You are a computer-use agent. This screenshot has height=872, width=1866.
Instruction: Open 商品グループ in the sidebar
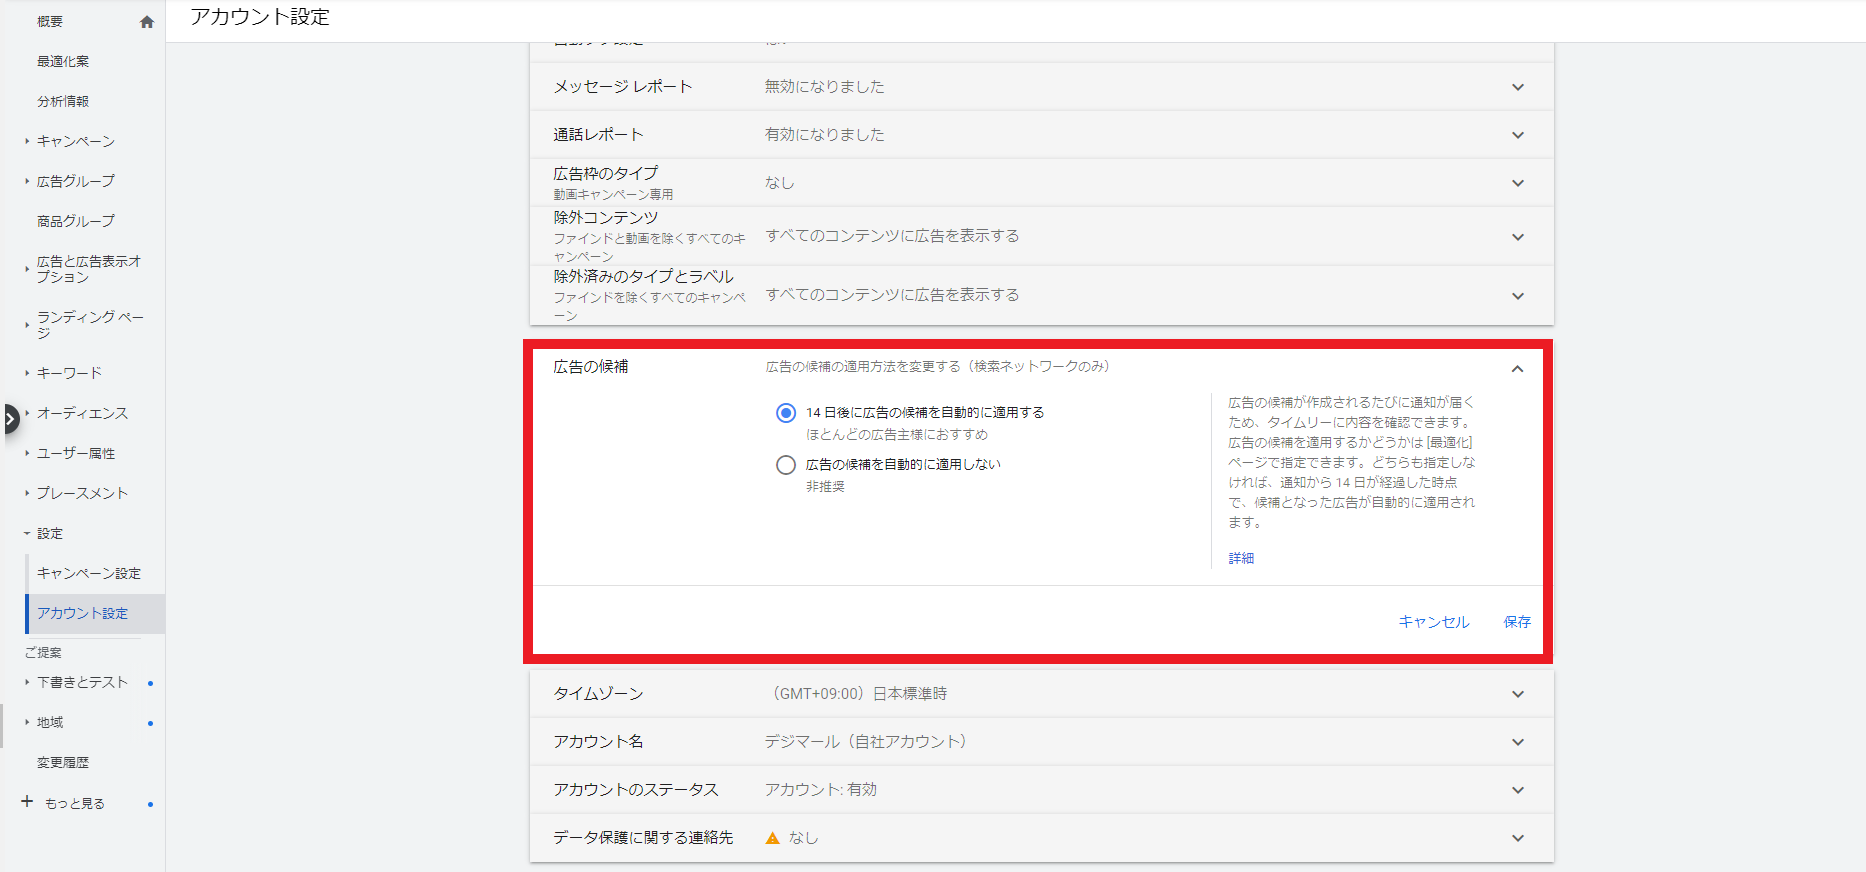pos(76,221)
